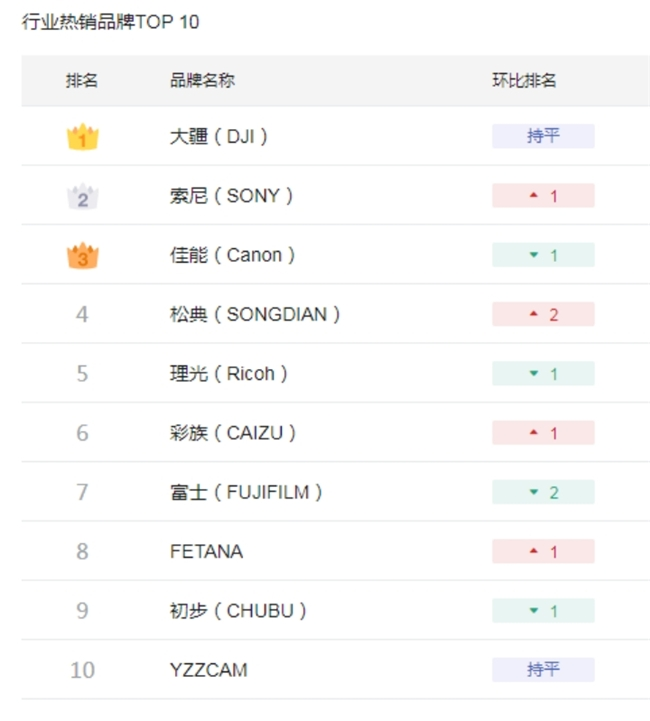Select the 松典 (SONGDIAN) brand name
This screenshot has width=650, height=721.
(x=255, y=314)
